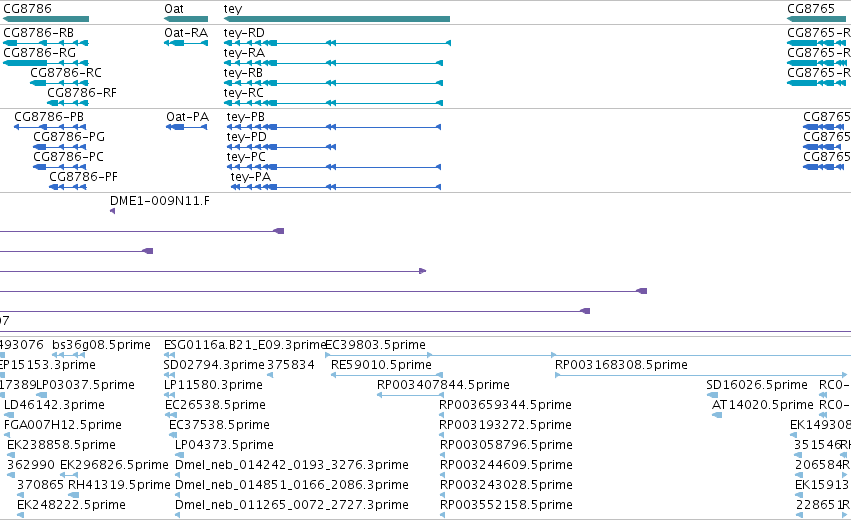Open the EK248222.5prime EST label
The height and width of the screenshot is (520, 851).
[x=71, y=505]
